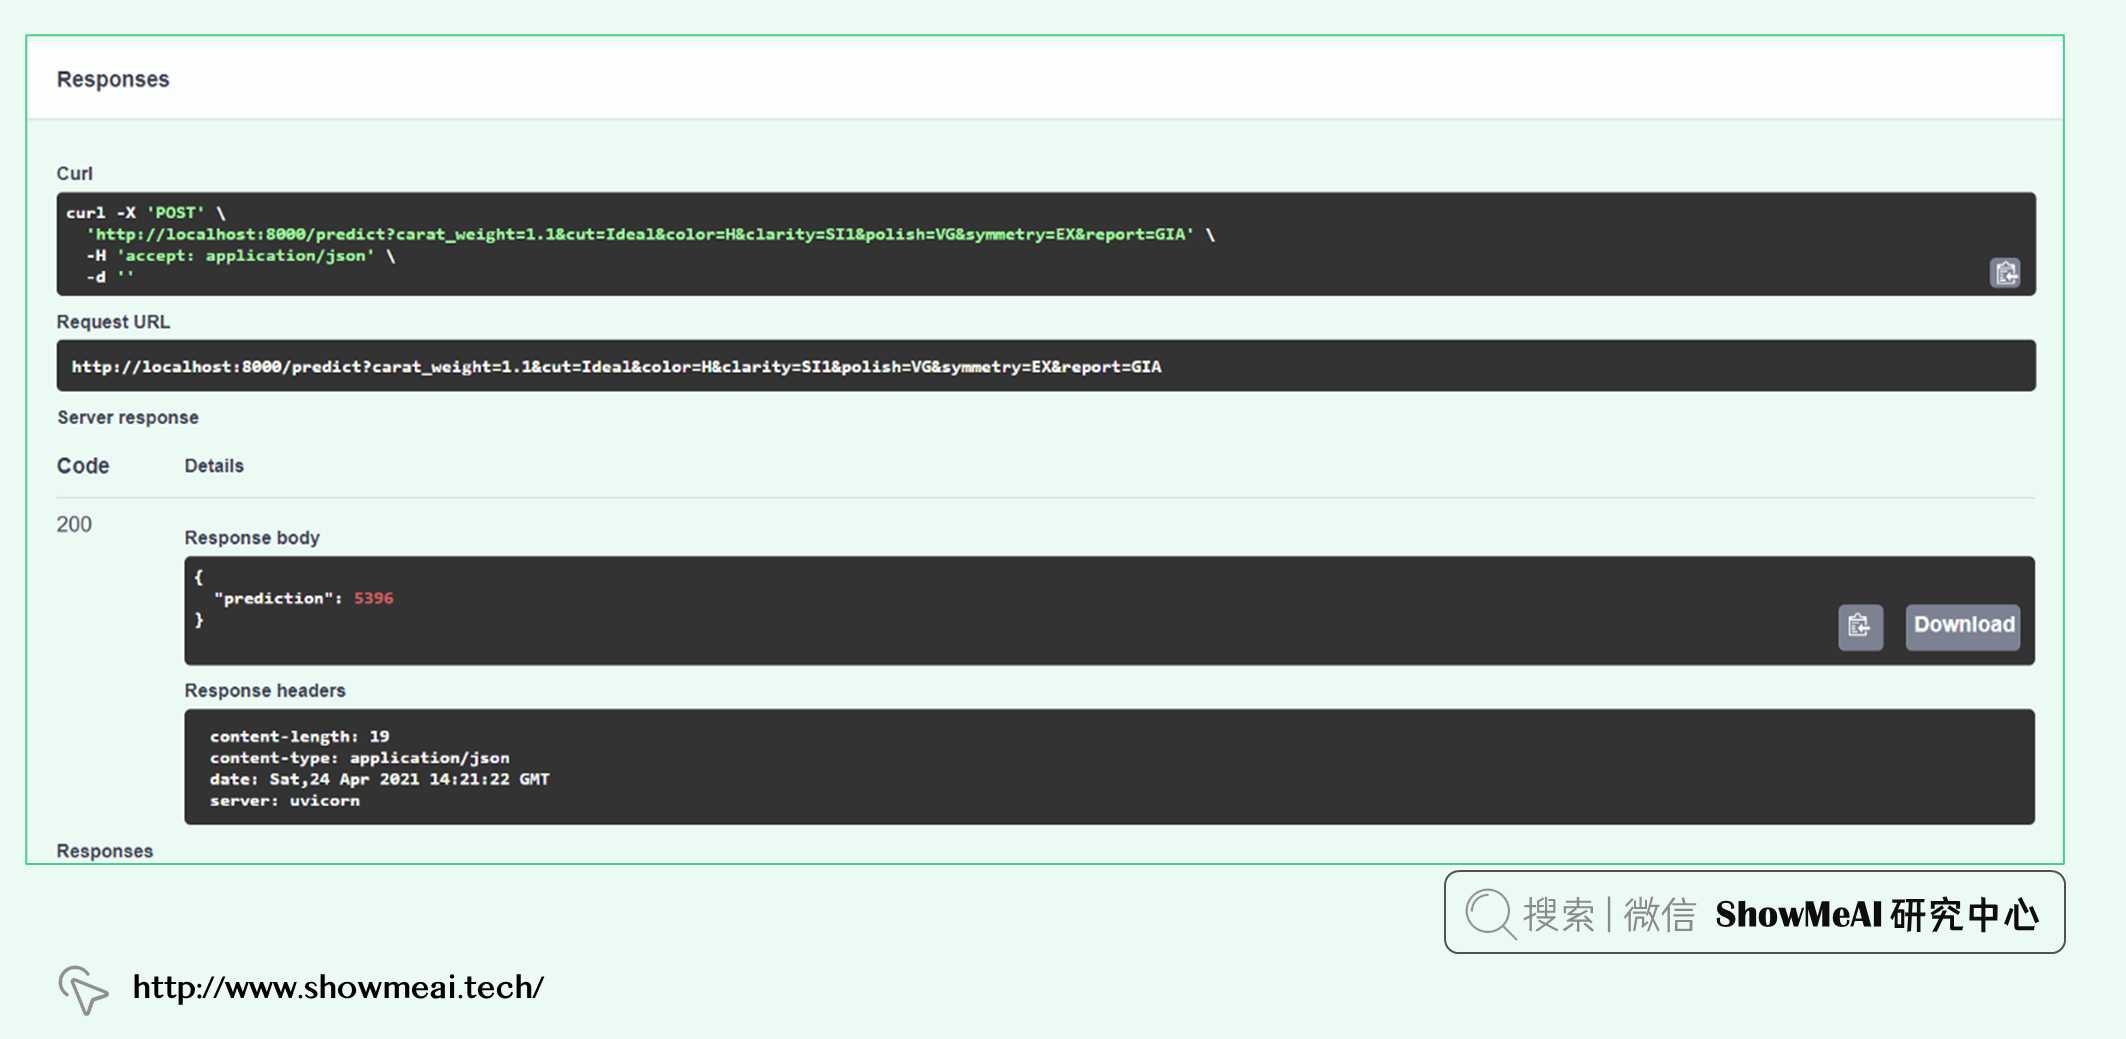
Task: Click the prediction value 5396
Action: (x=374, y=598)
